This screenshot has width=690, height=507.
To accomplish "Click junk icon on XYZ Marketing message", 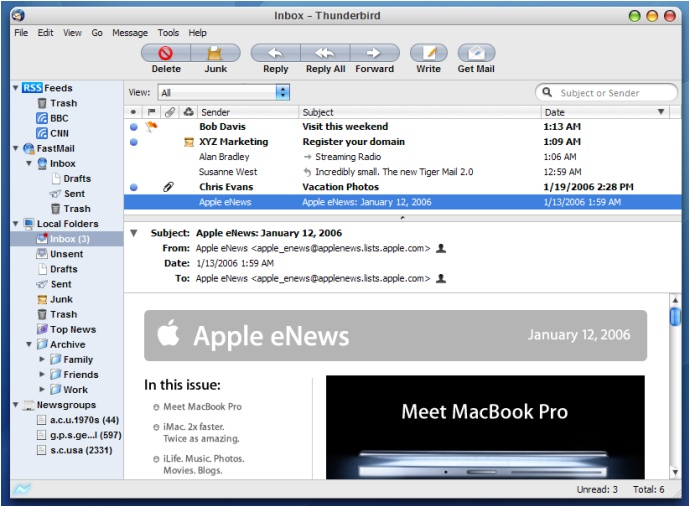I will click(x=189, y=142).
